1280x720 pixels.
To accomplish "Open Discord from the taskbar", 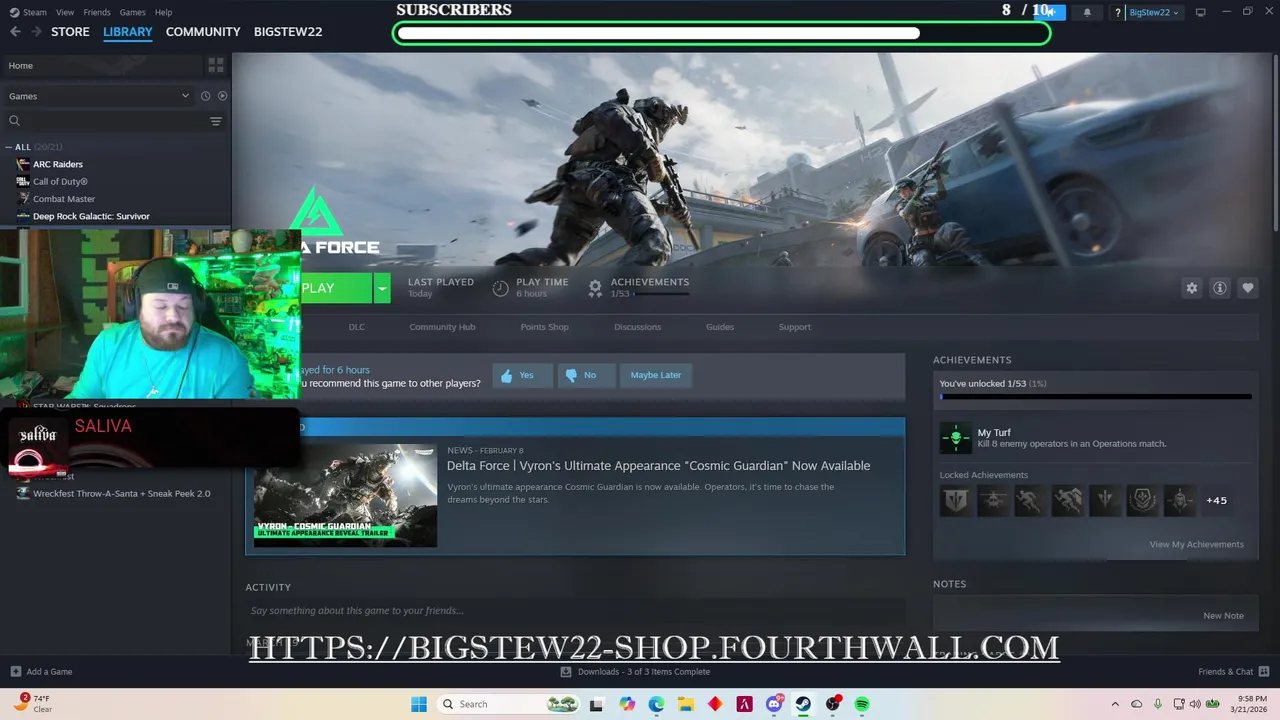I will click(774, 704).
